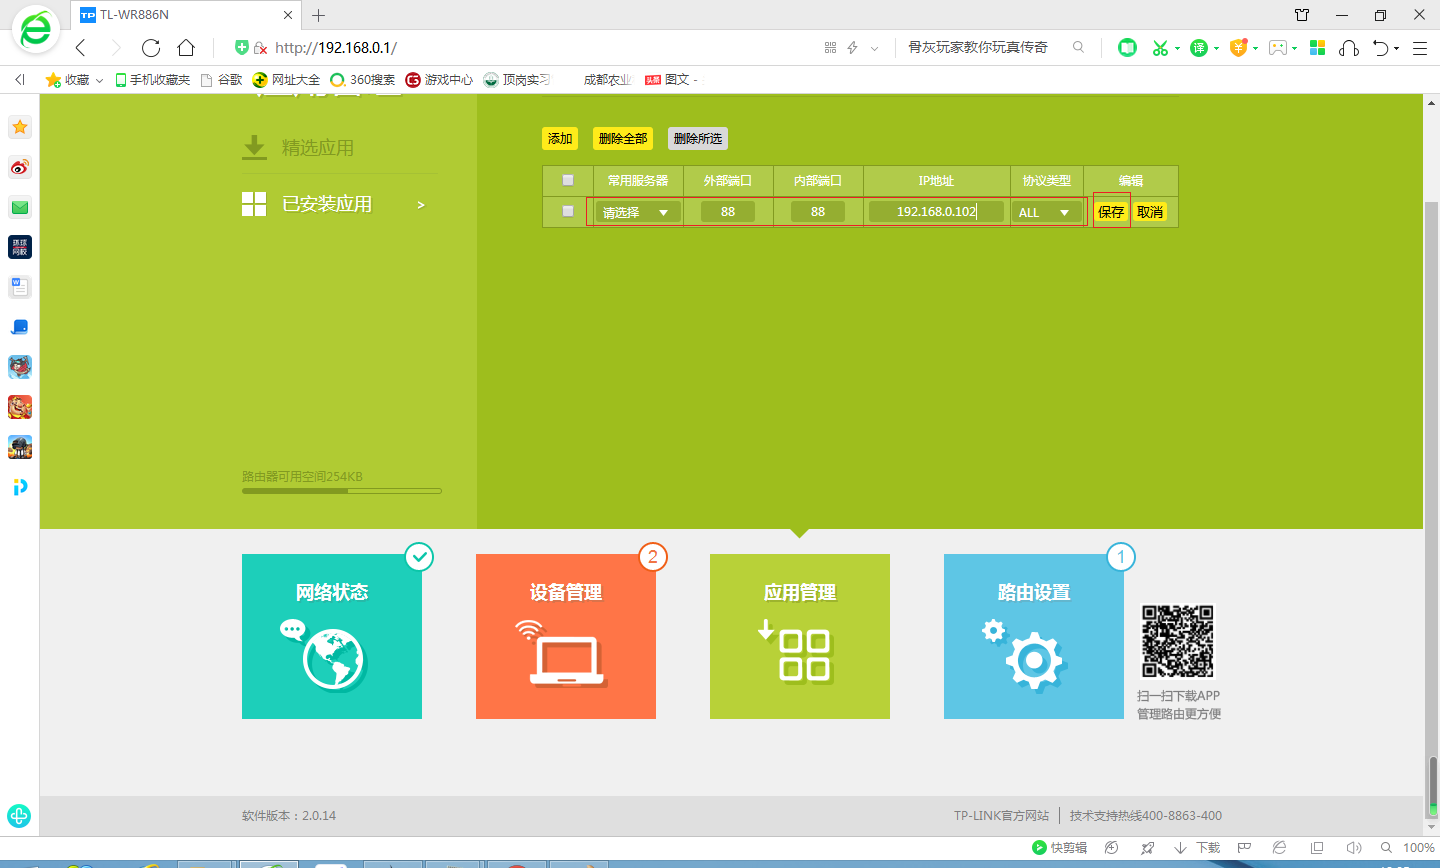Click the undo closed tab arrow icon
Screen dimensions: 1440x868
click(x=1381, y=47)
